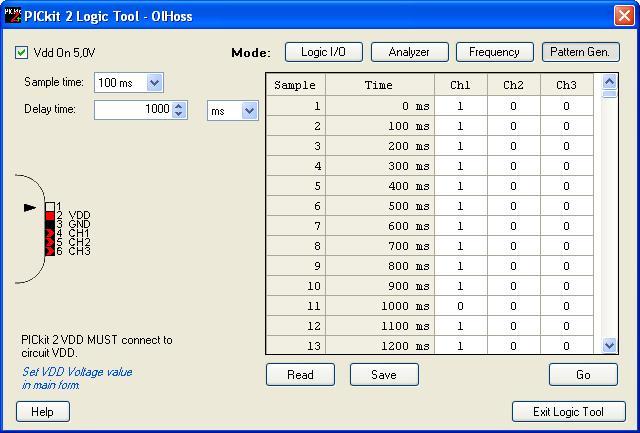The height and width of the screenshot is (433, 640).
Task: Select sample number 6 cell
Action: [x=296, y=206]
